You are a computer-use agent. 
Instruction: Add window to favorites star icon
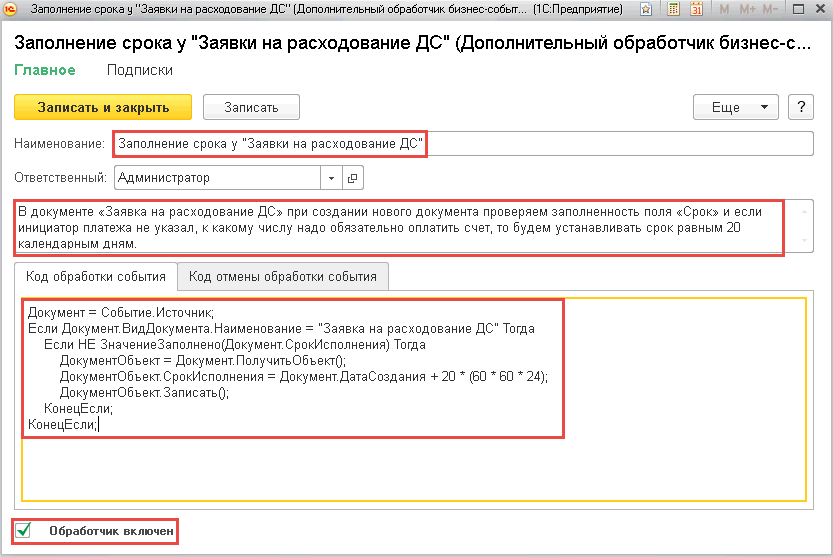click(x=645, y=9)
